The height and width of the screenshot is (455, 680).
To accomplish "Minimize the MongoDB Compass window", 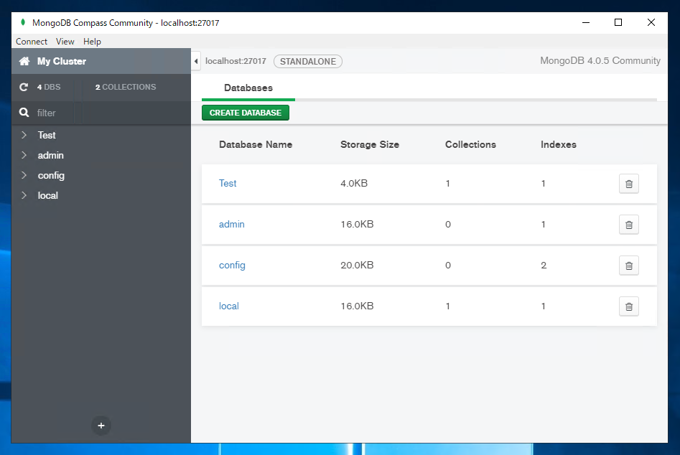I will tap(586, 22).
